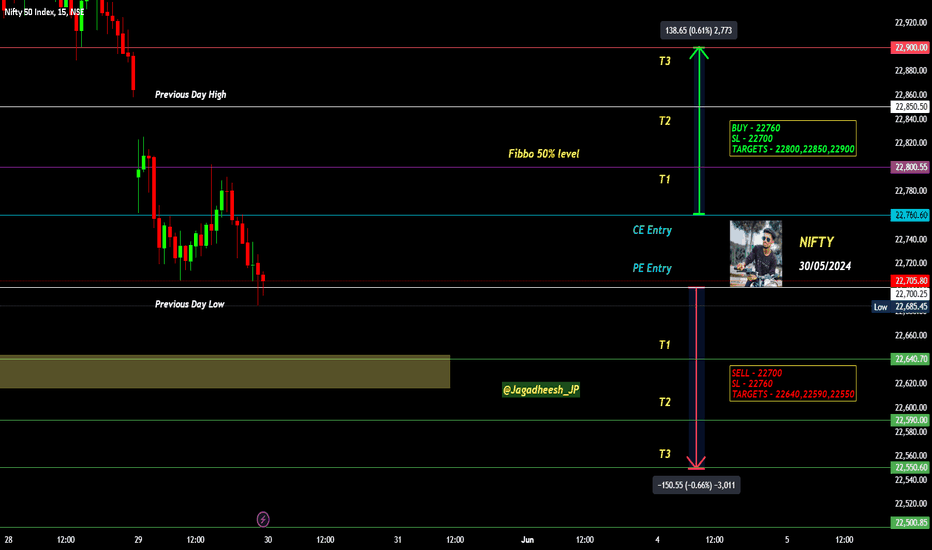Select the purple 22,800.55 price label
Image resolution: width=932 pixels, height=550 pixels.
click(x=909, y=167)
